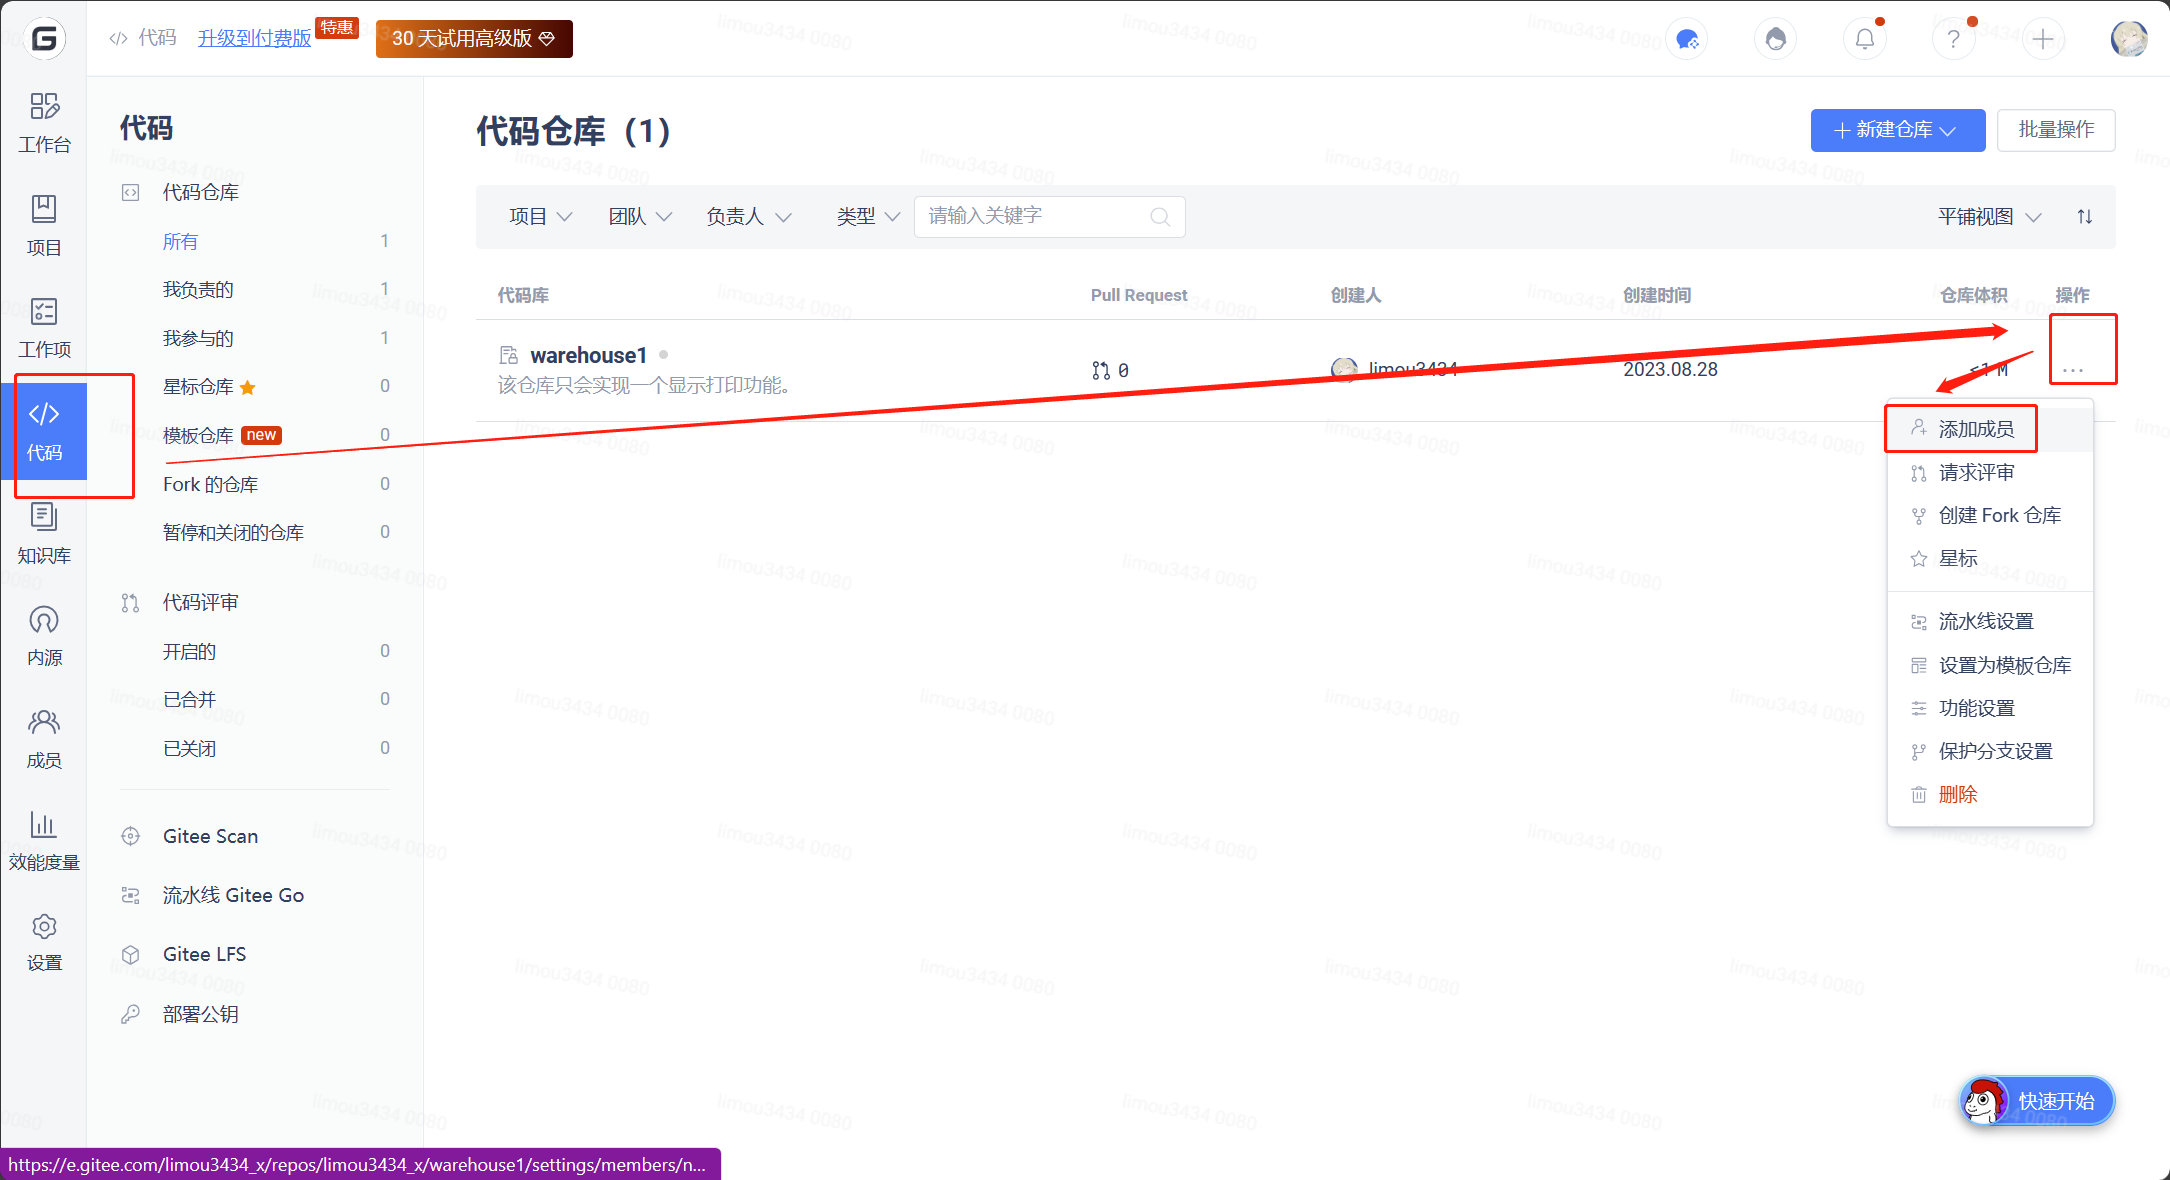Click the 升级到付费版 upgrade link
This screenshot has width=2170, height=1180.
point(254,38)
